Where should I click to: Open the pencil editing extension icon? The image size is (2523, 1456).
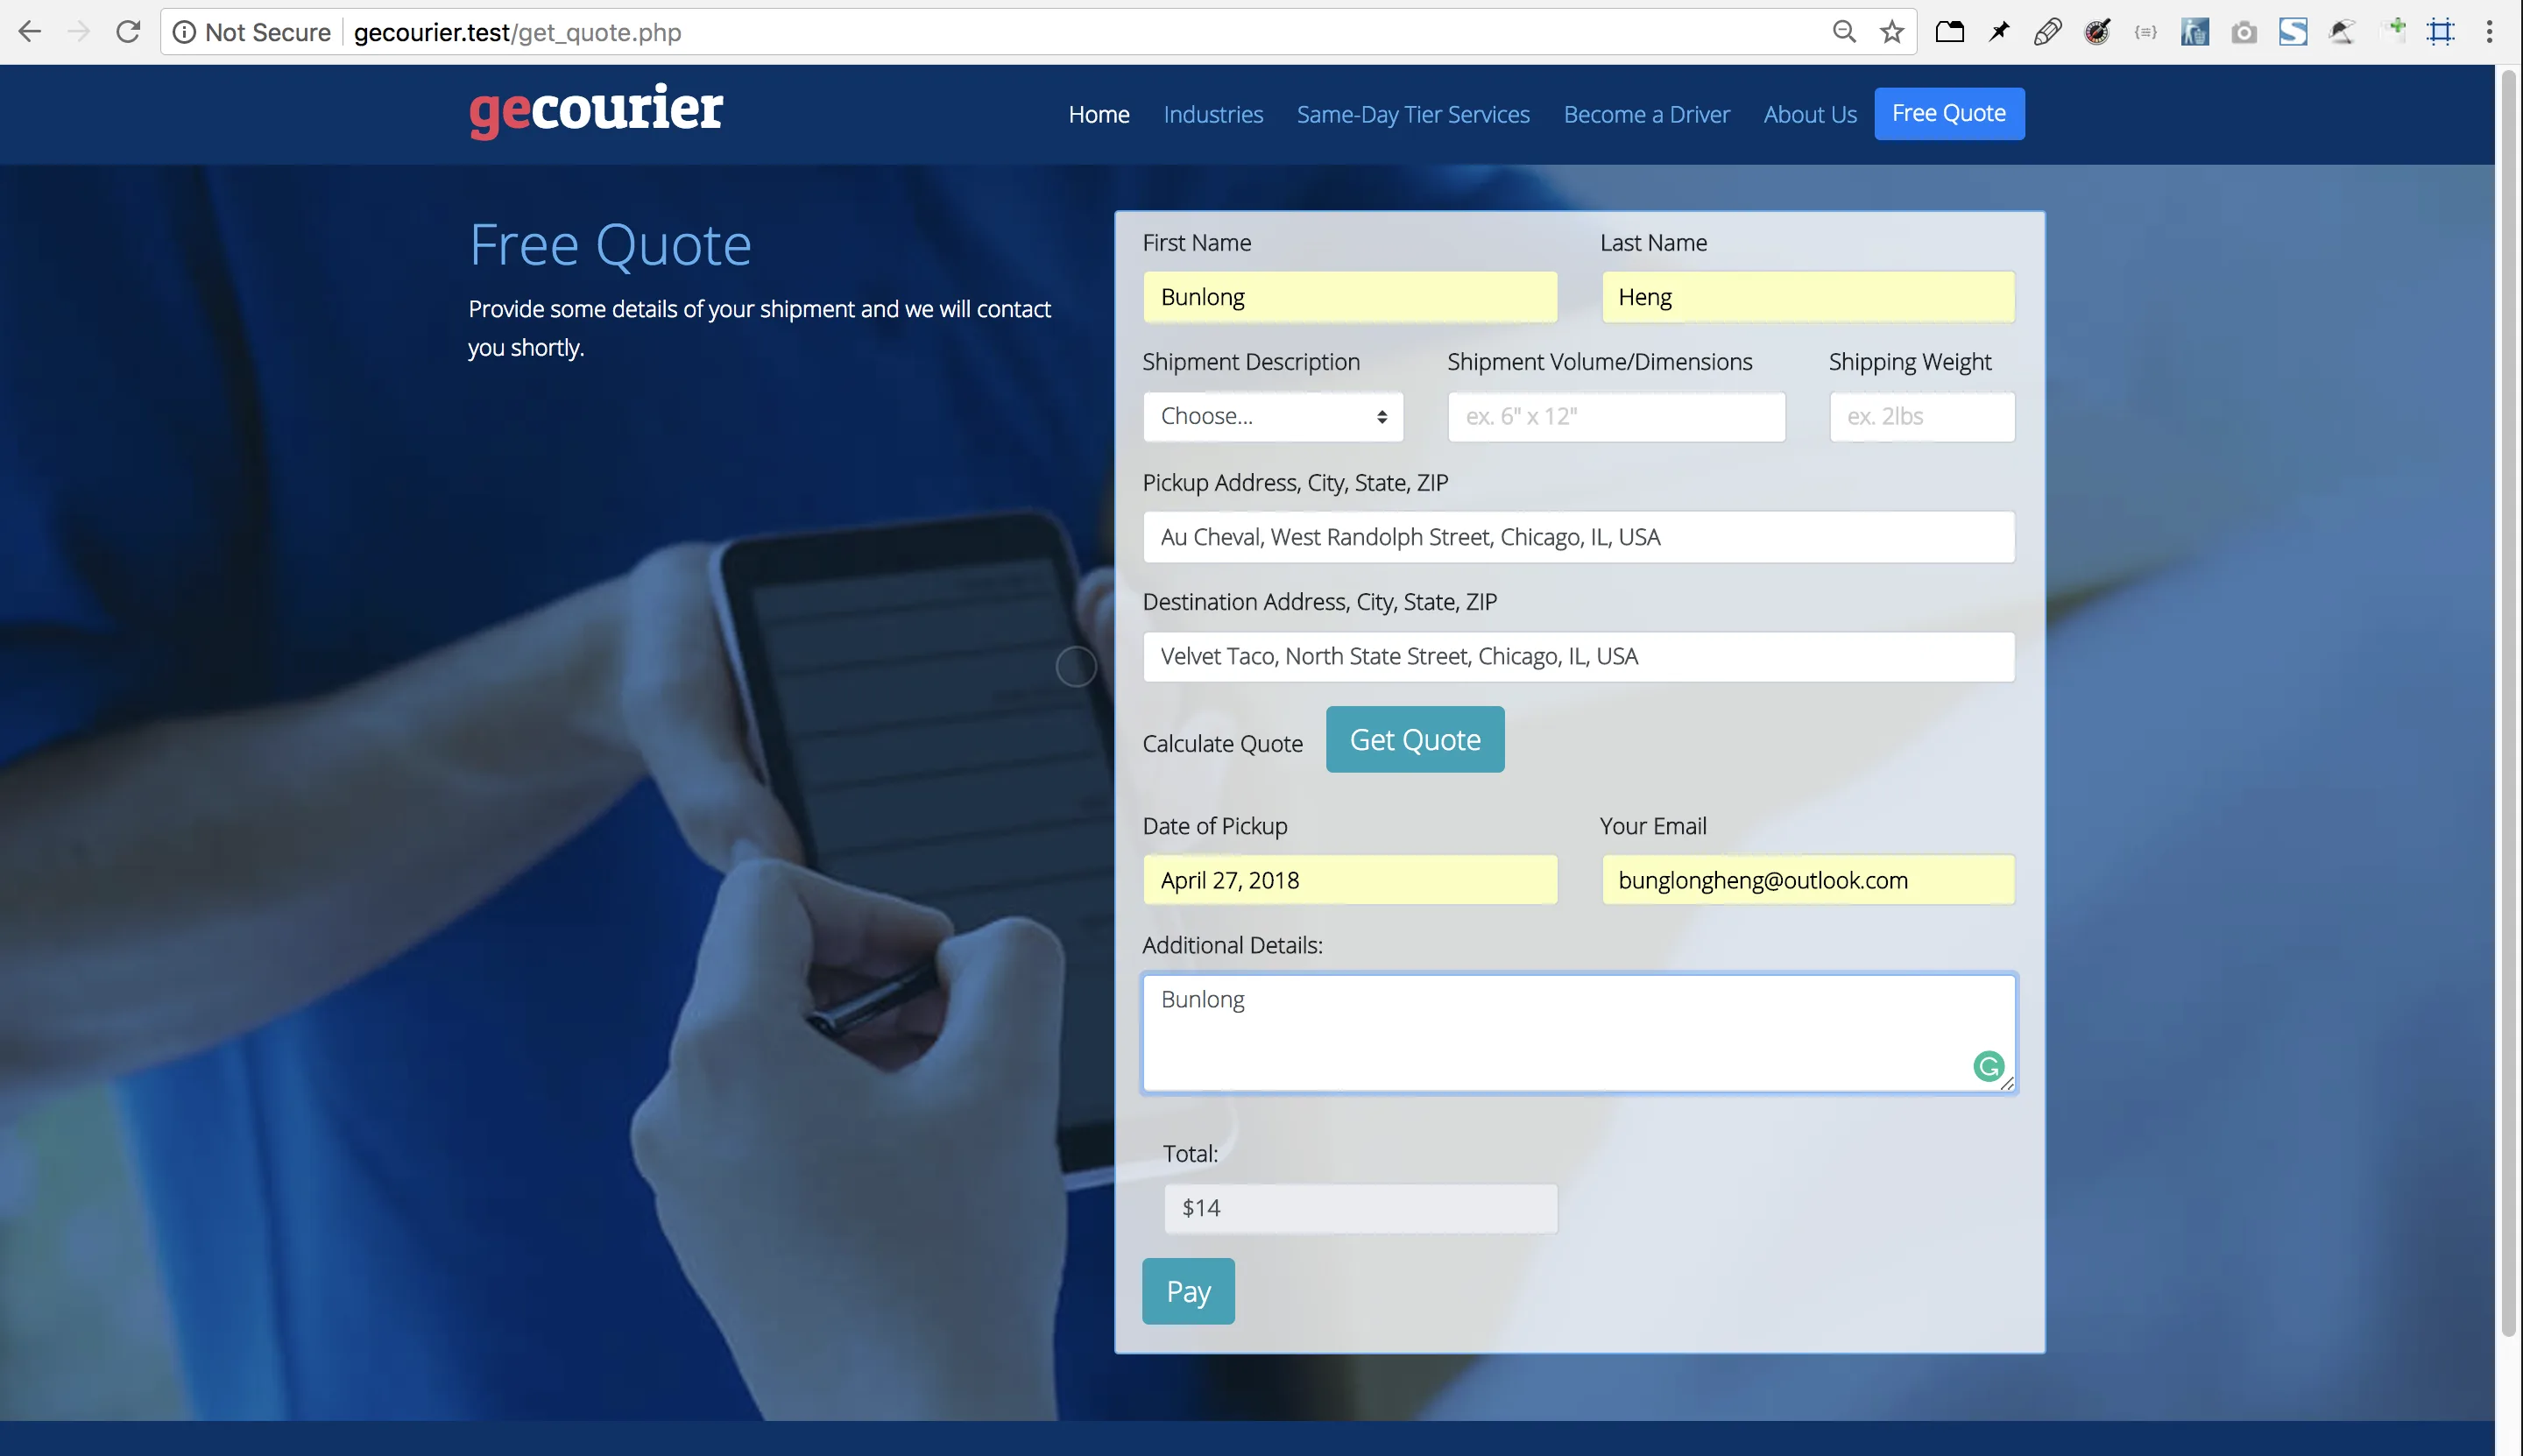click(x=2048, y=31)
